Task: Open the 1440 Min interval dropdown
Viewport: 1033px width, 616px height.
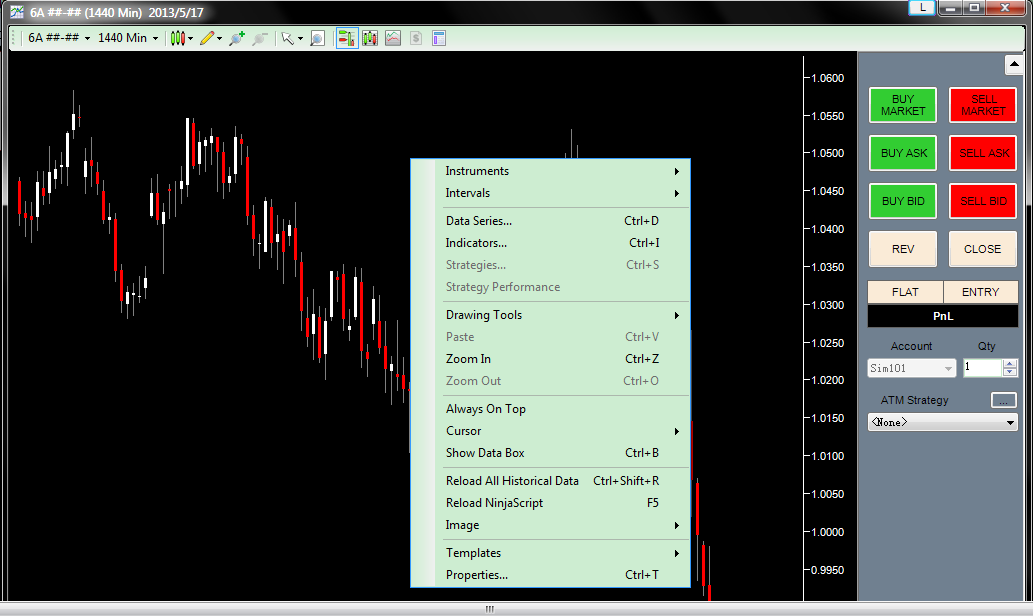Action: [128, 38]
